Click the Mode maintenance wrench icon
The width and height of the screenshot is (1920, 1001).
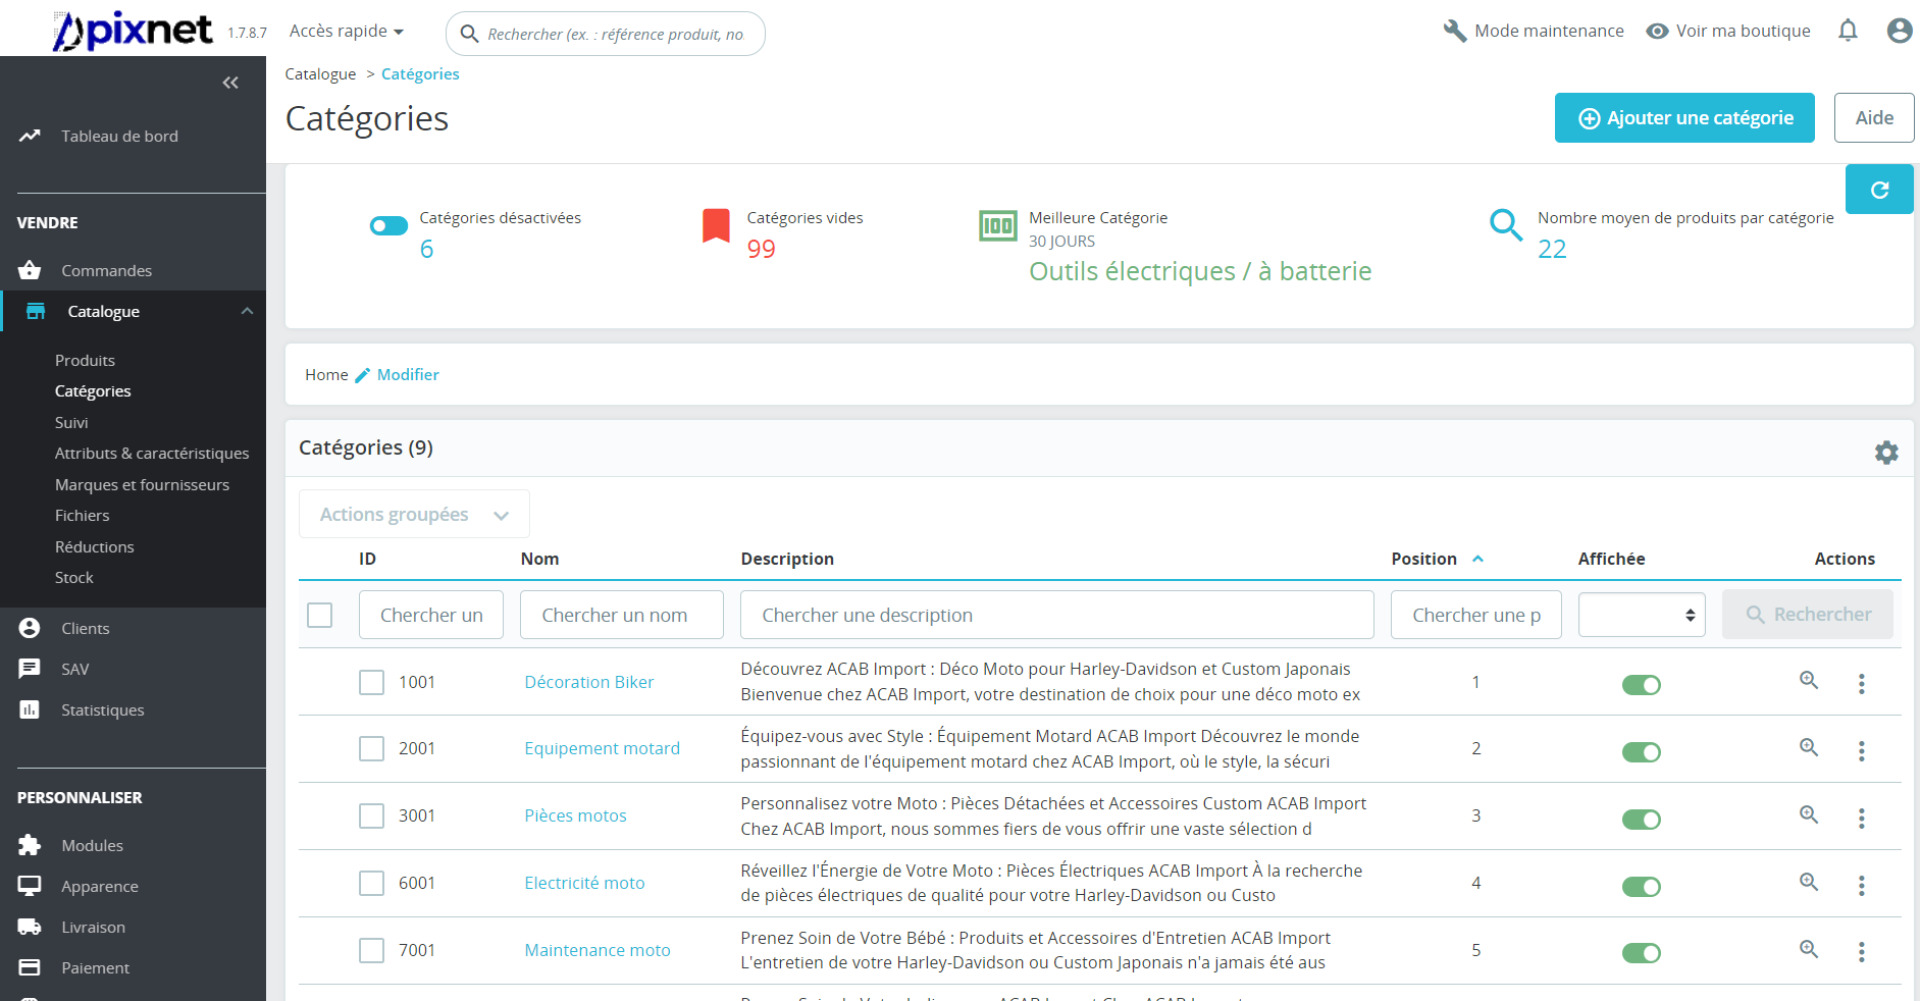[1455, 31]
